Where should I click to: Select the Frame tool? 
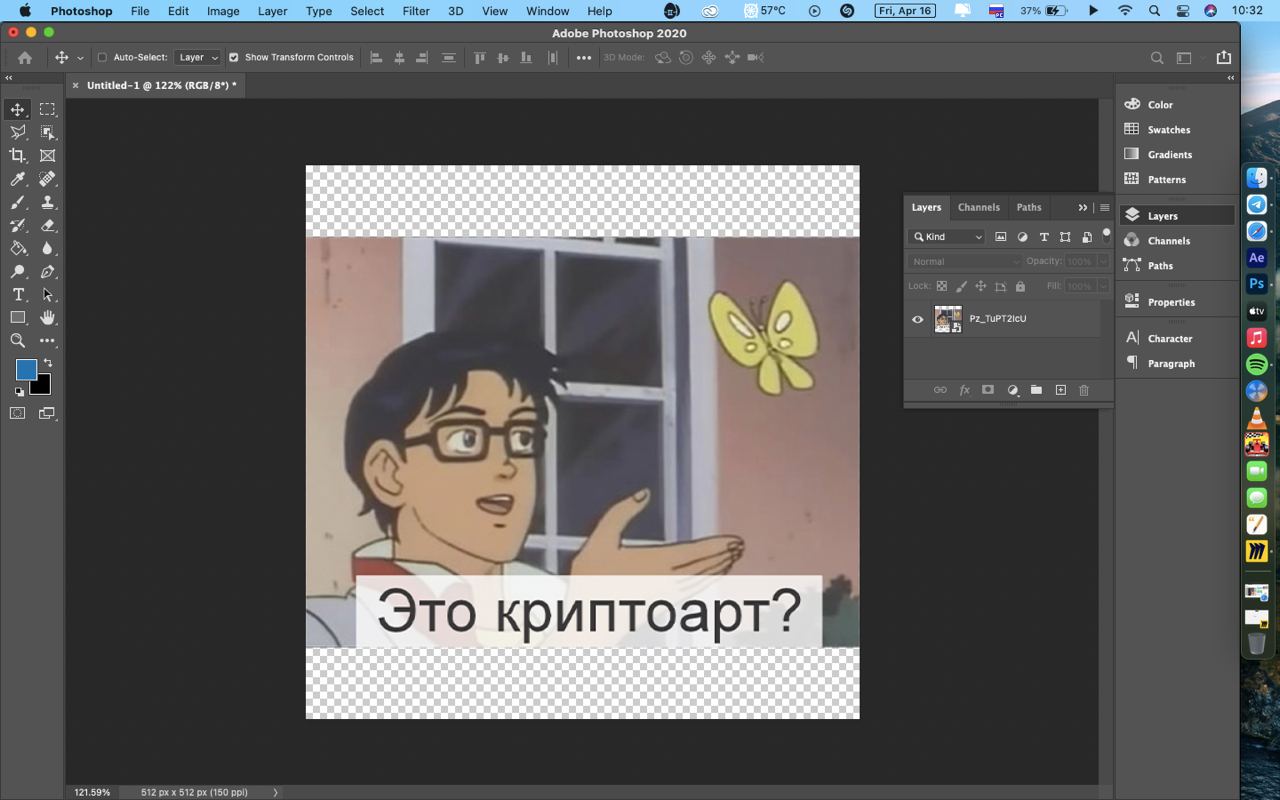pyautogui.click(x=47, y=155)
